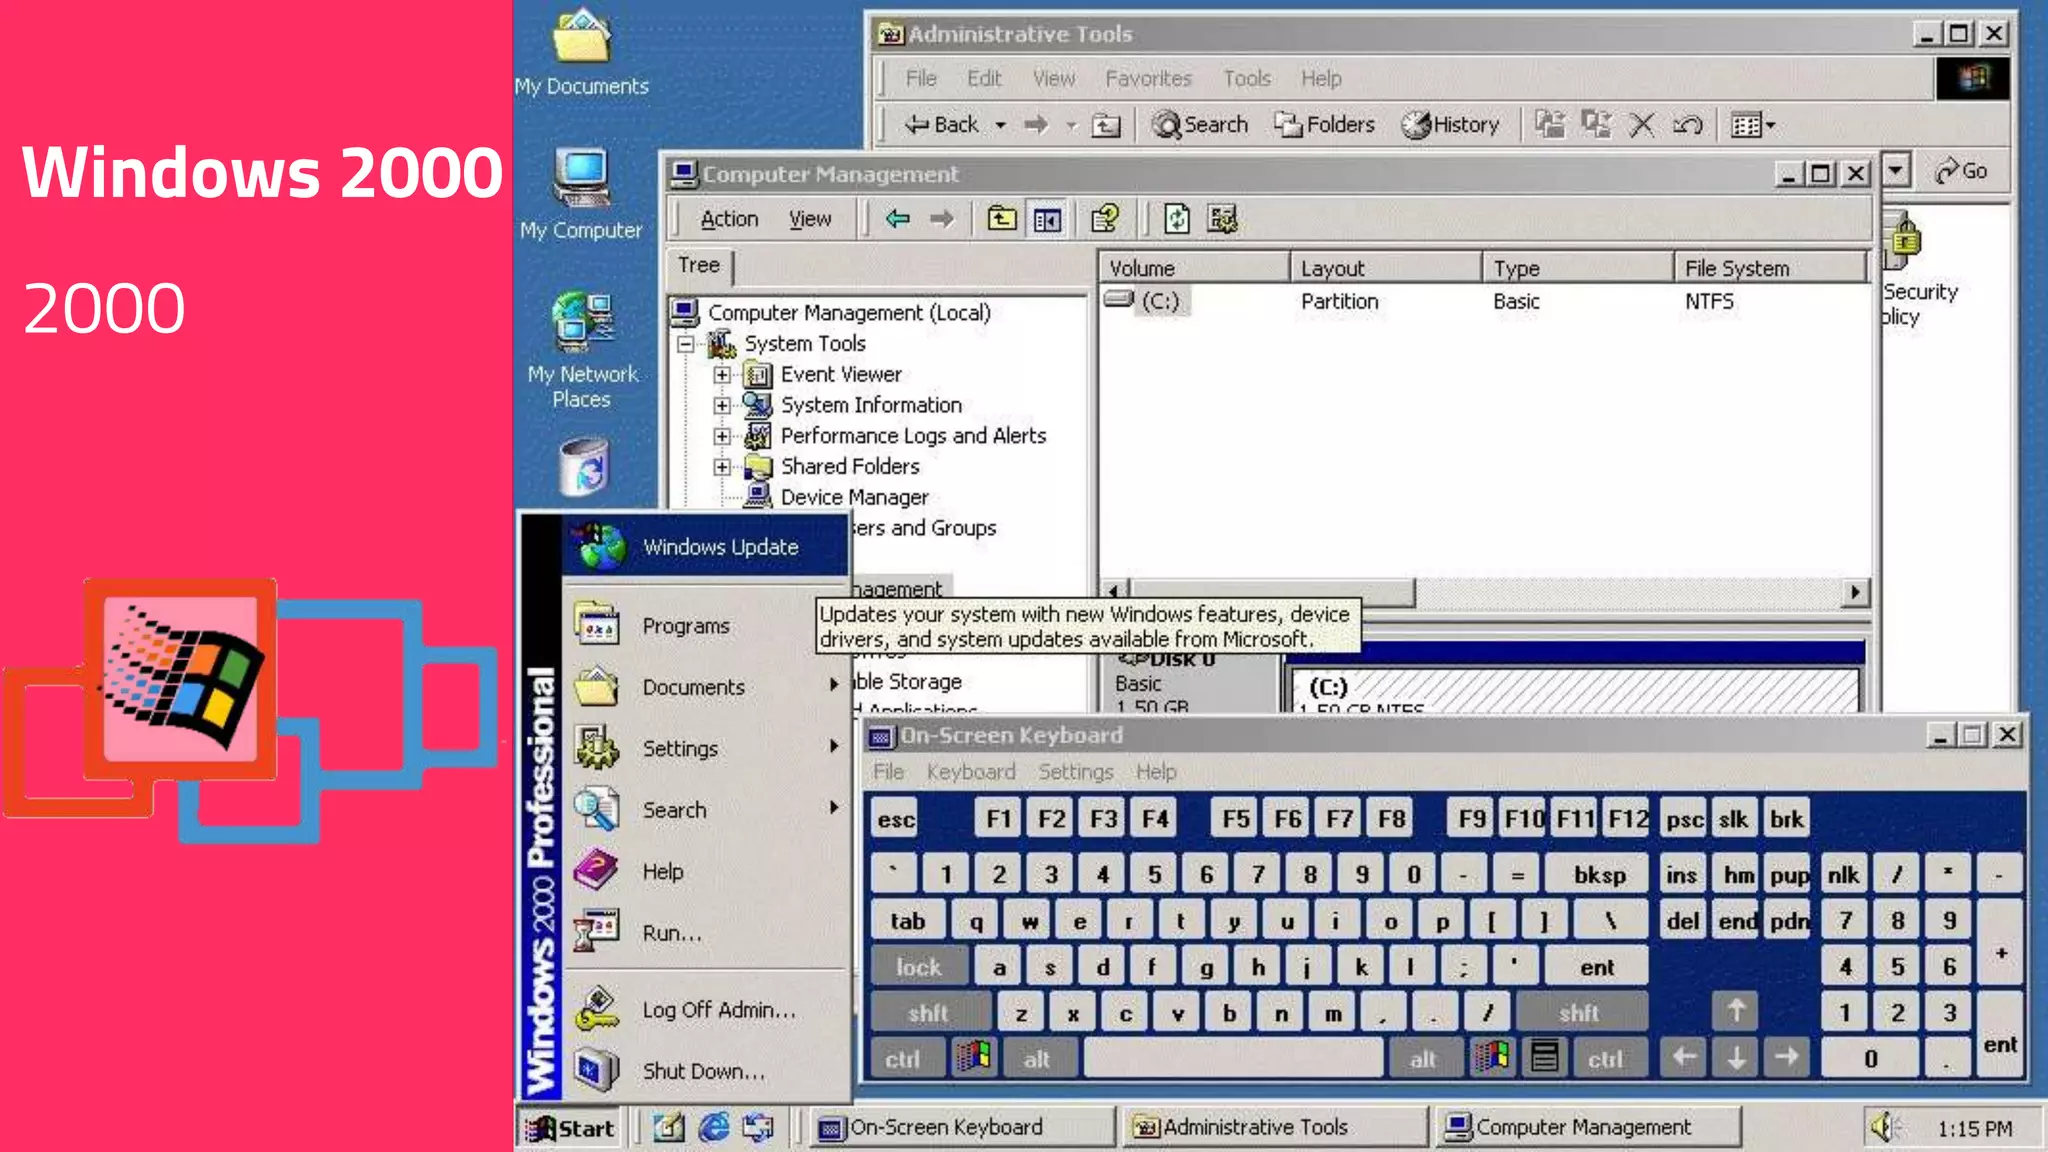Click the Up folder icon in Administrative Tools
The height and width of the screenshot is (1152, 2048).
point(1106,126)
